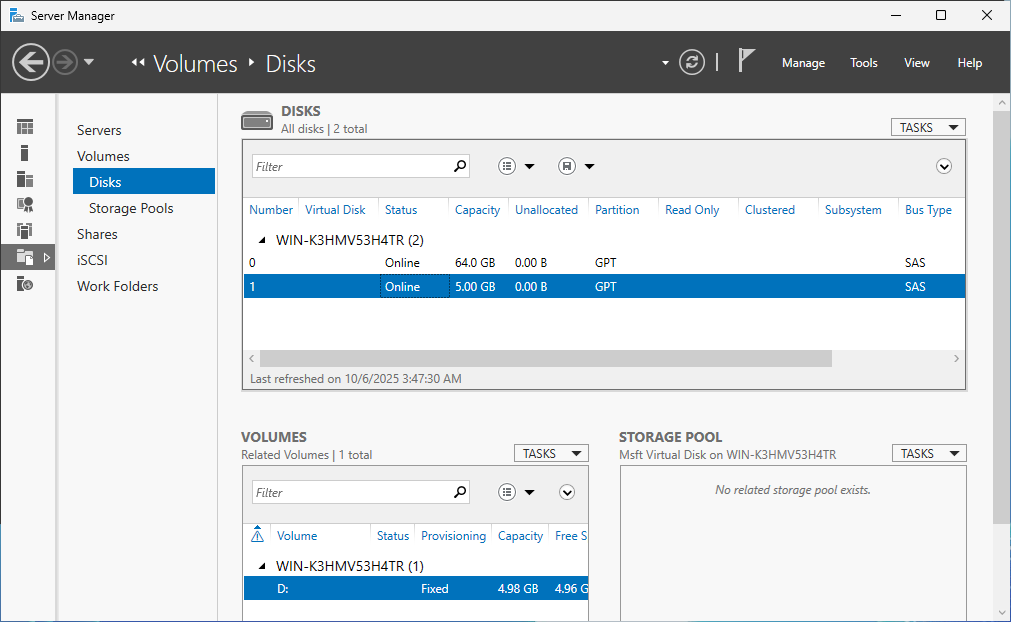Open navigation history dropdown arrow
The height and width of the screenshot is (622, 1011).
pyautogui.click(x=89, y=63)
